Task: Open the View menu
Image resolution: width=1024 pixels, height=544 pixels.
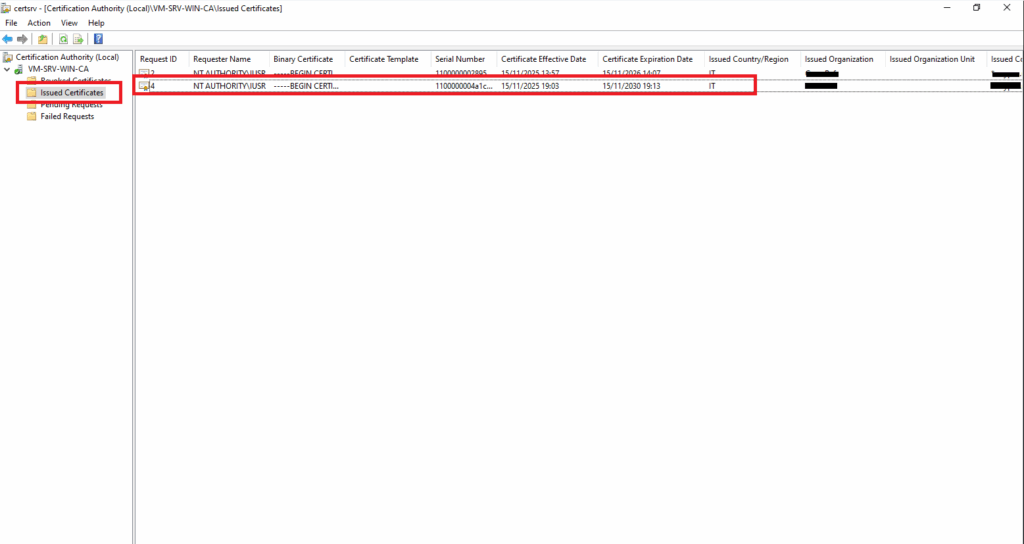Action: [x=69, y=23]
